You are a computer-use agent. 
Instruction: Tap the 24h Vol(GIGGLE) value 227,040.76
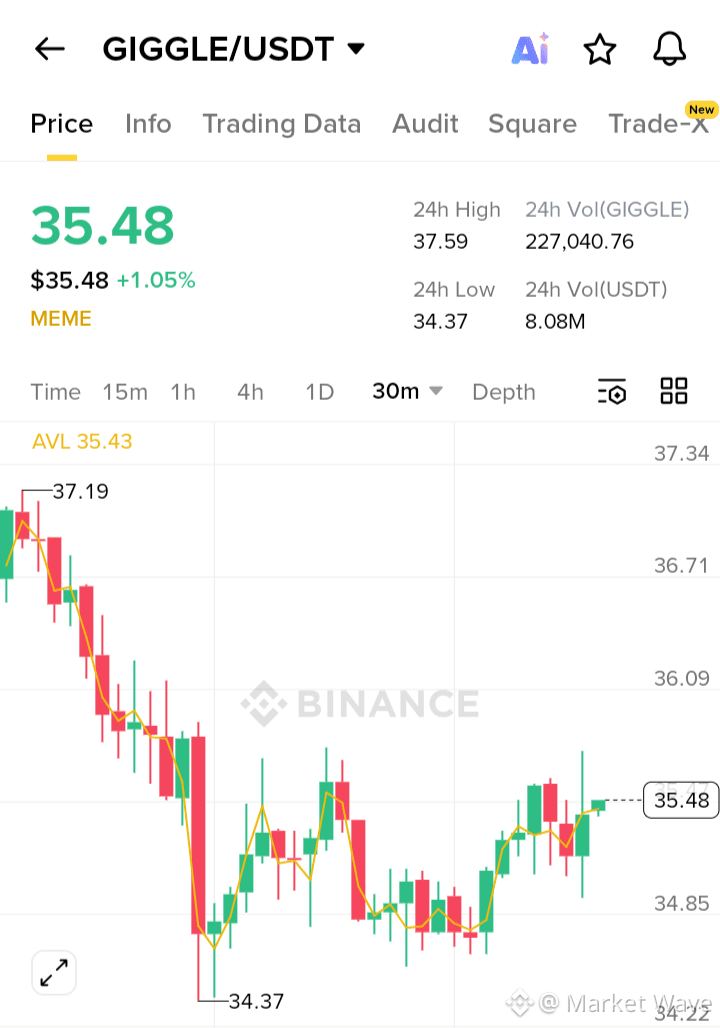(580, 242)
